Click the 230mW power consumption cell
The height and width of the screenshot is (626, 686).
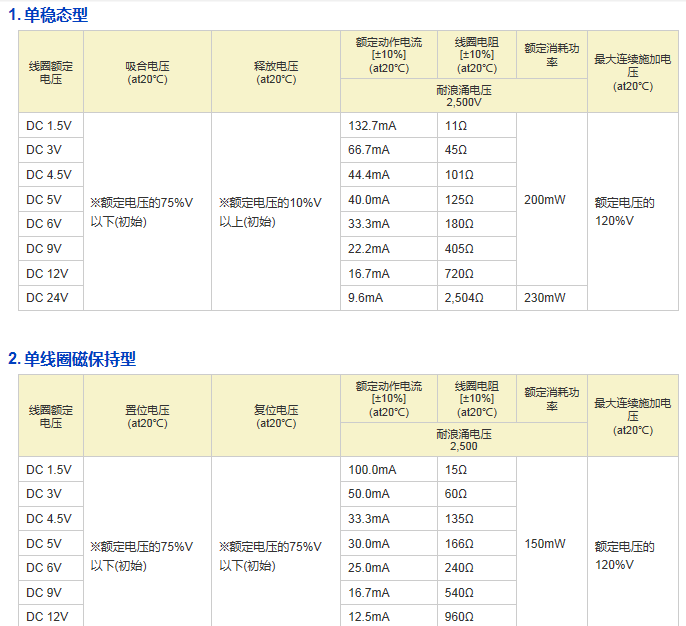[x=544, y=298]
